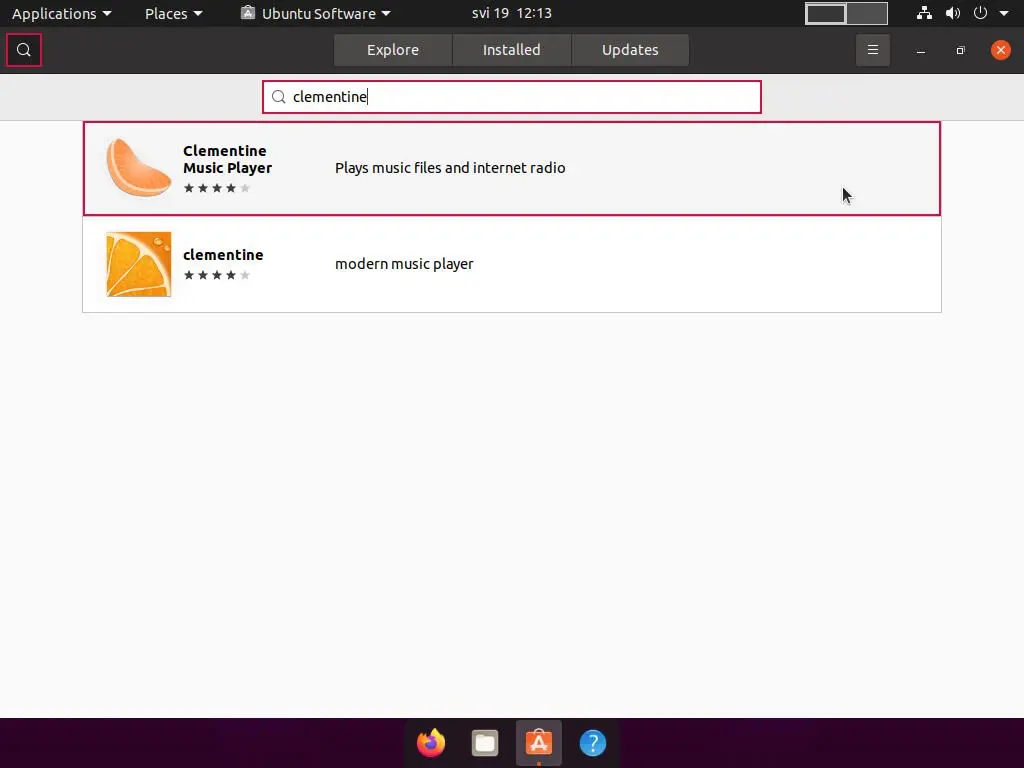Switch to the Installed tab

click(511, 50)
